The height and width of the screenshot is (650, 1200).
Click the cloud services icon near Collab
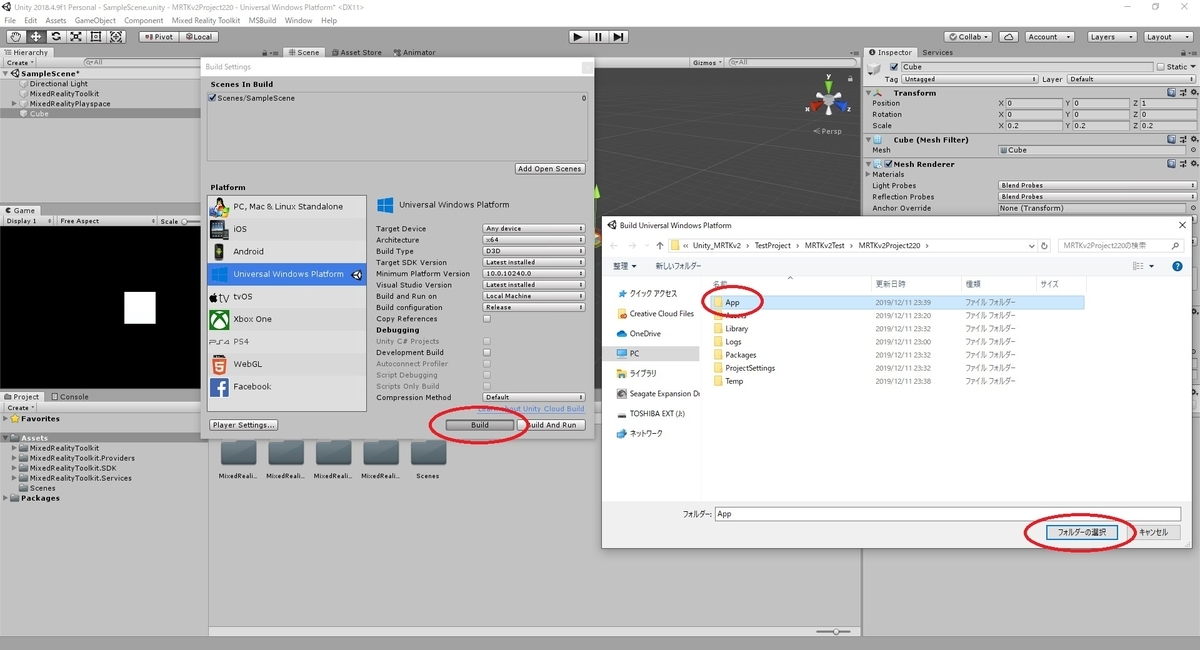click(x=1008, y=37)
